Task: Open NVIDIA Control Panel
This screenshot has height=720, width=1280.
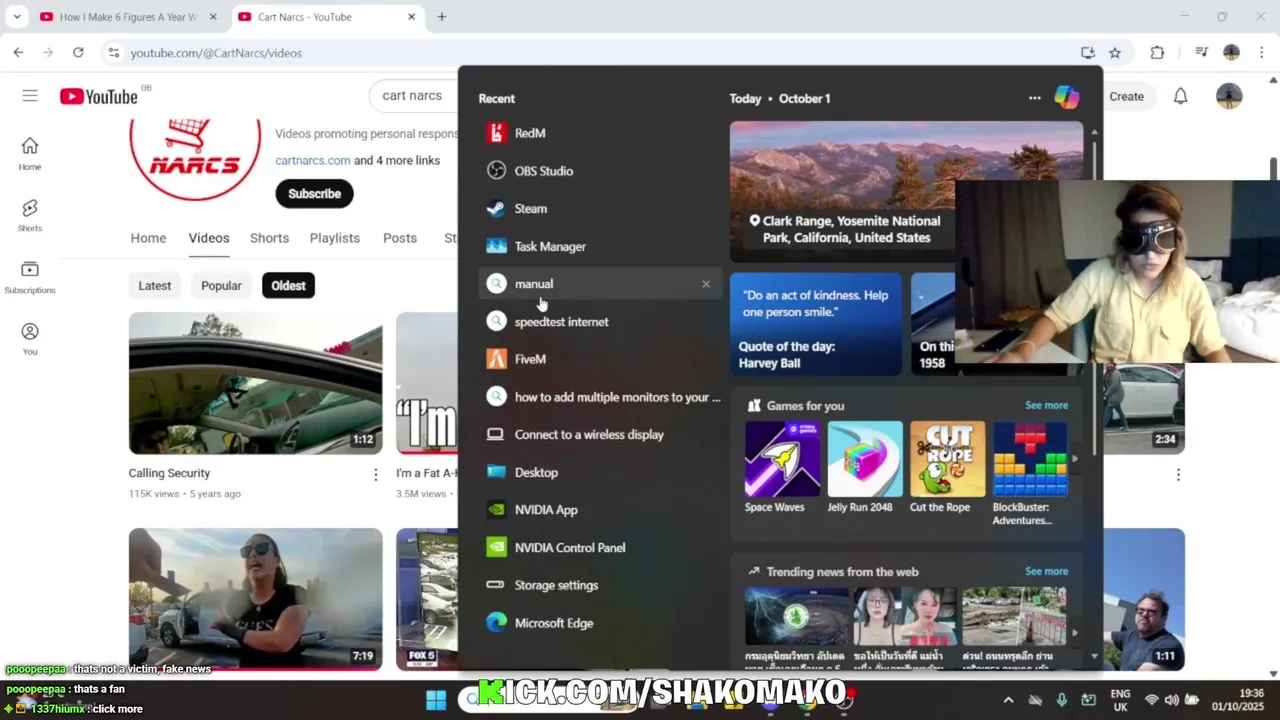Action: [600, 548]
